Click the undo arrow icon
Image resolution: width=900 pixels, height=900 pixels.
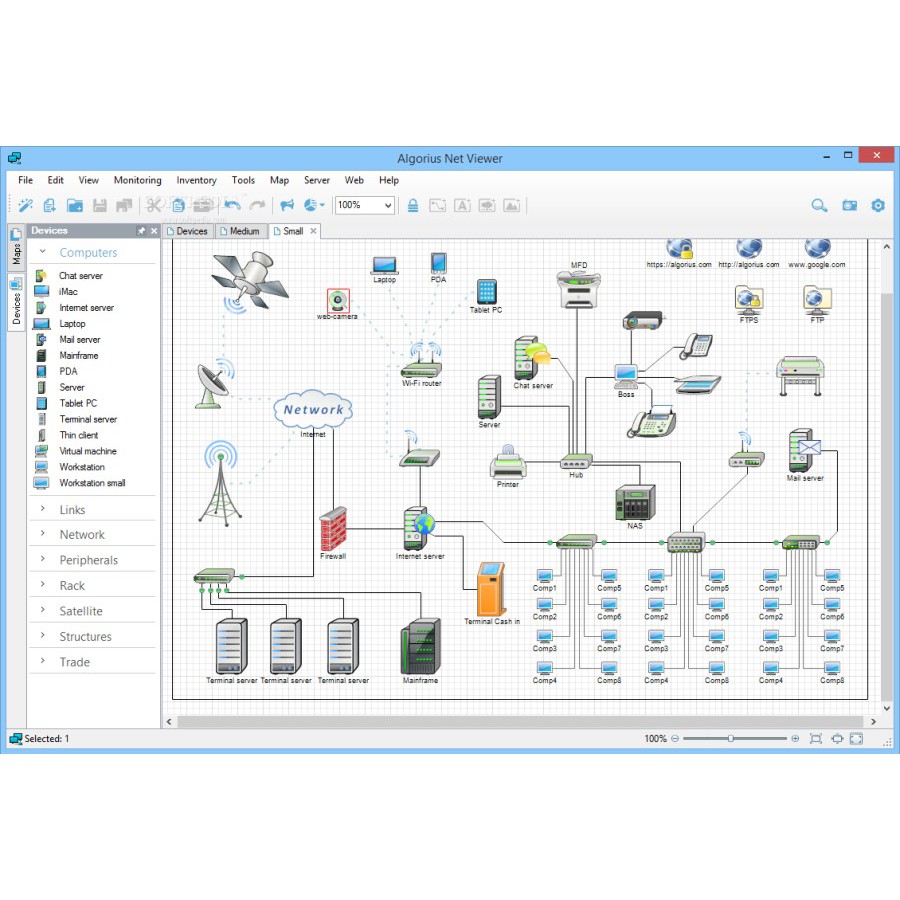232,205
